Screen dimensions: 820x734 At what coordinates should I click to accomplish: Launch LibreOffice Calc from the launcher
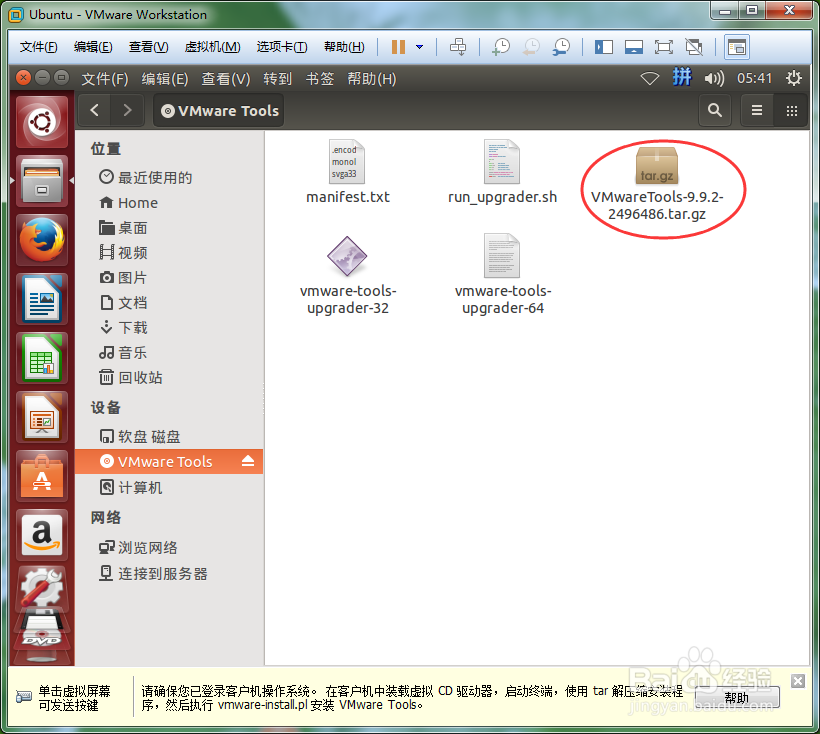pos(42,358)
